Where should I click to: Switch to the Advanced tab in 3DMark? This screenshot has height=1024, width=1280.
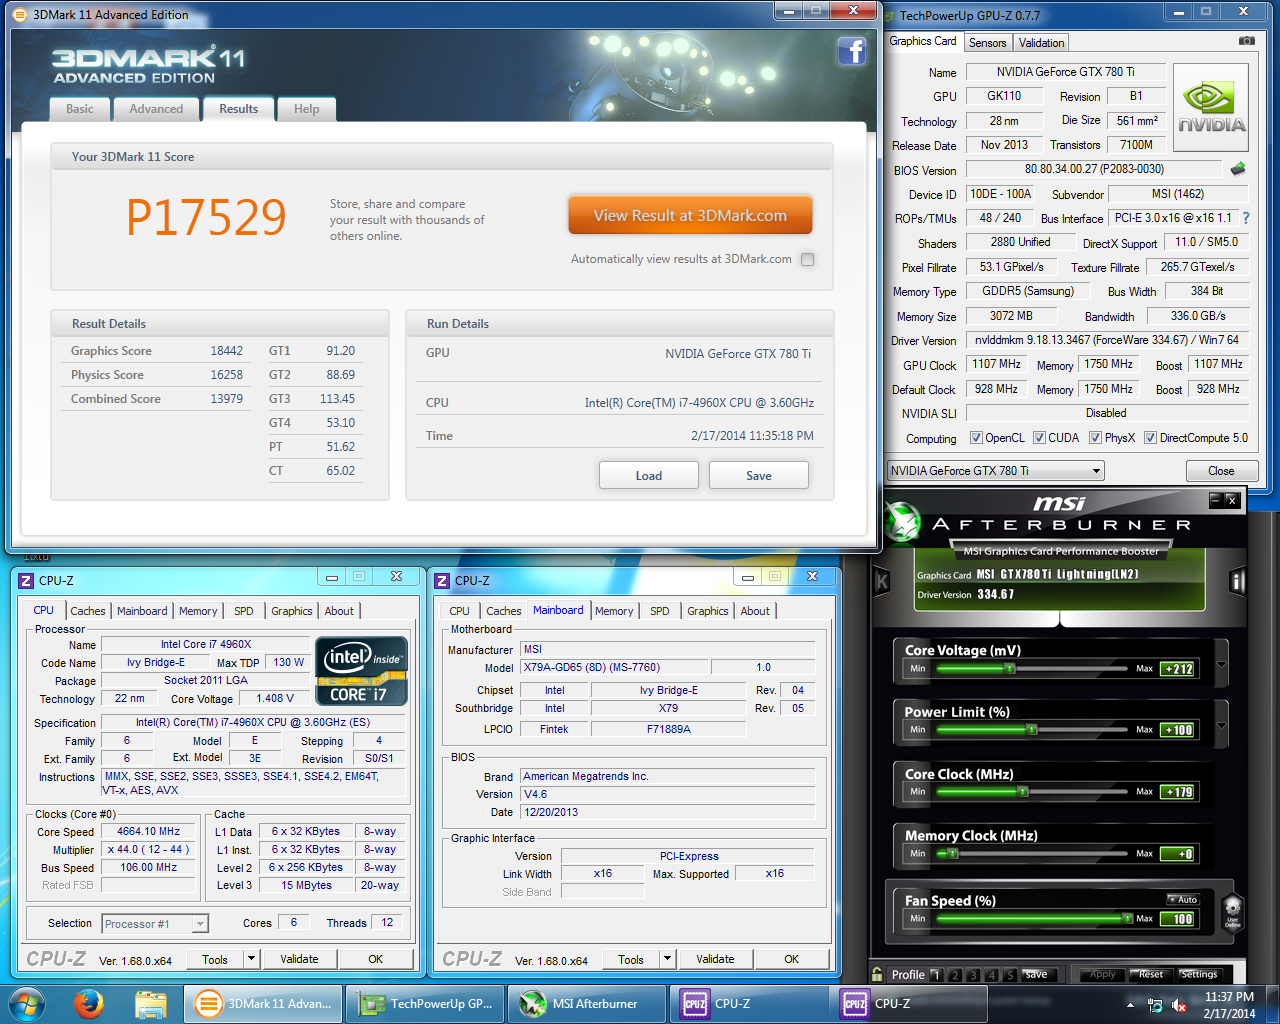click(156, 109)
